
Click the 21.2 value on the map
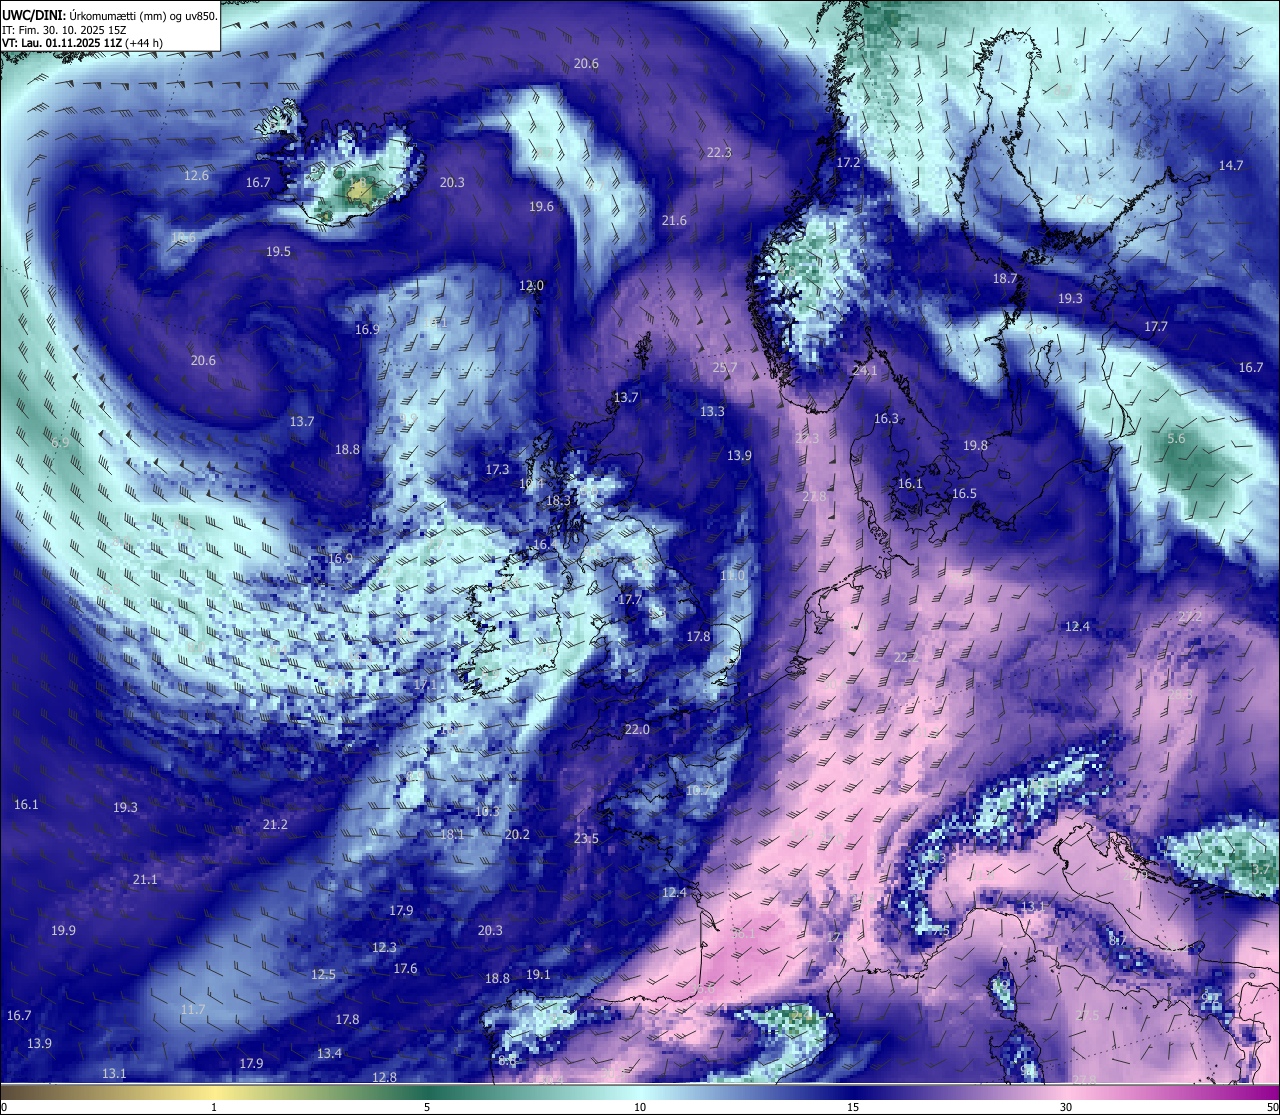coord(275,824)
